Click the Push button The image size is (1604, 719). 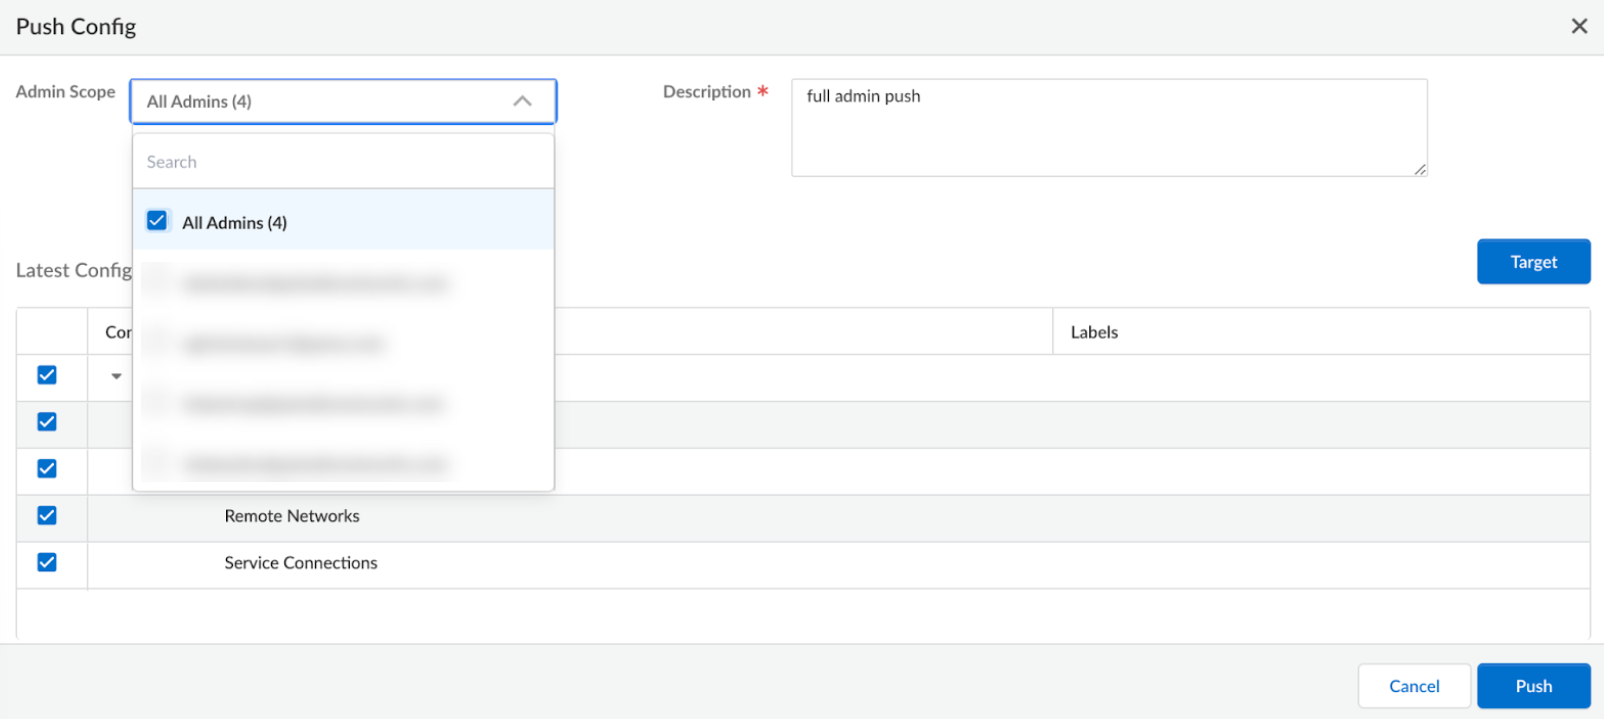pyautogui.click(x=1533, y=686)
